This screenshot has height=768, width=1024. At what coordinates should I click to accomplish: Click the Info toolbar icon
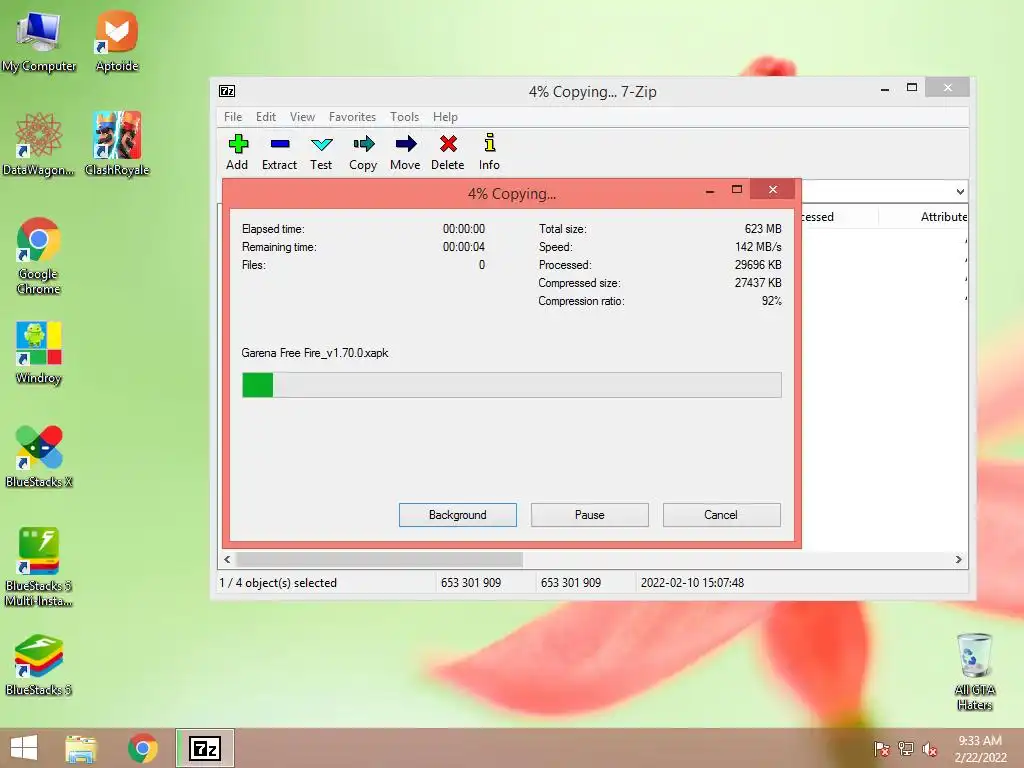click(489, 152)
